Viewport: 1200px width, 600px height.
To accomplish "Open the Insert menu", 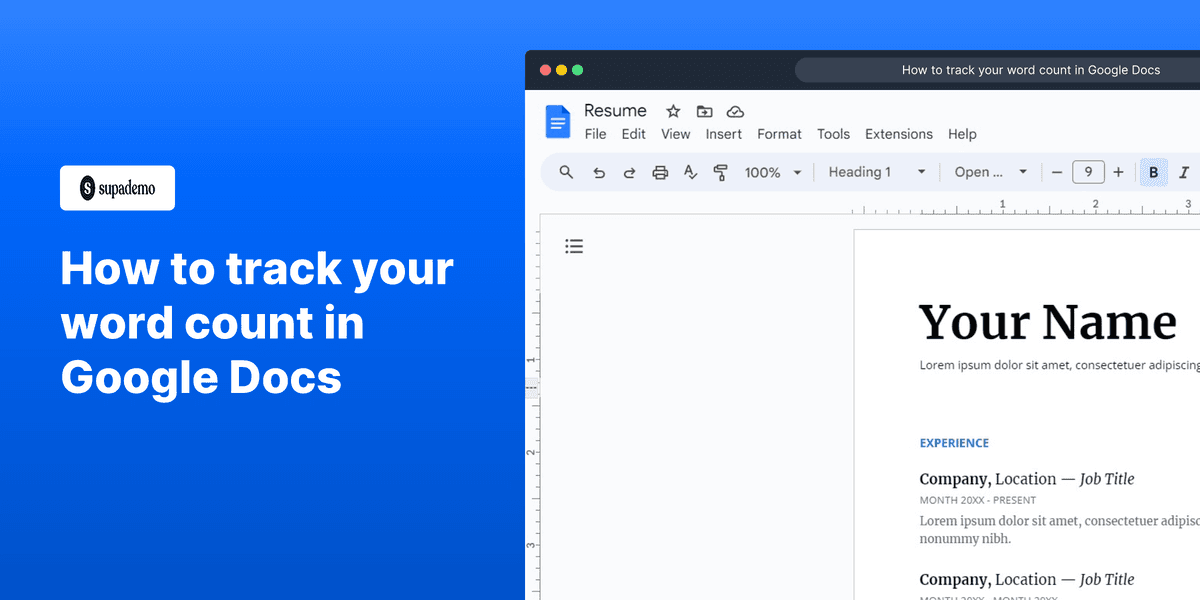I will [x=724, y=134].
